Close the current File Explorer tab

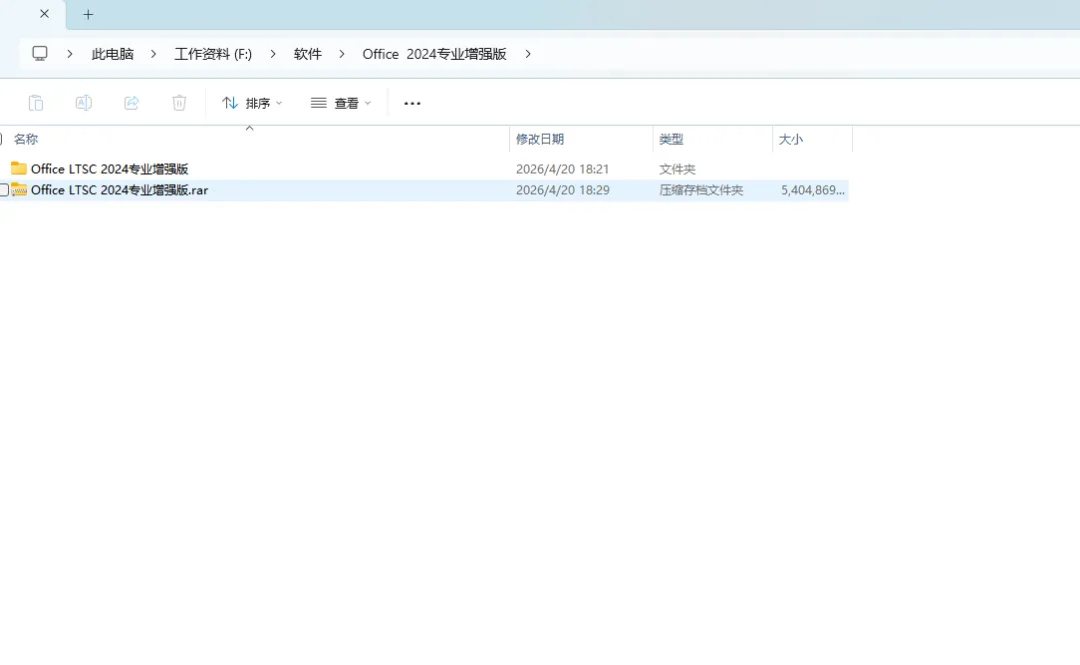44,14
